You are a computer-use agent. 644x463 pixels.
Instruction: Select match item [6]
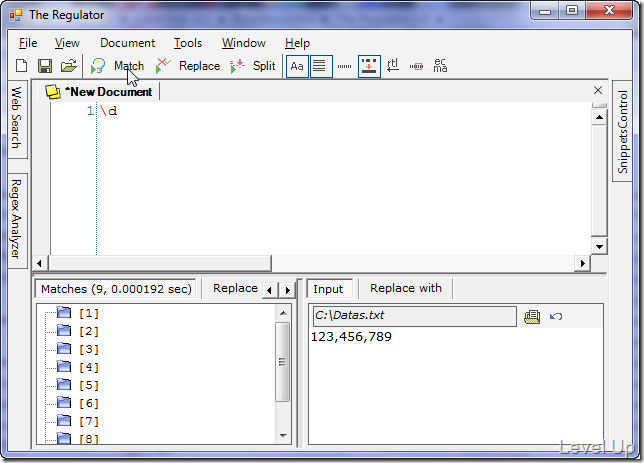(x=89, y=403)
